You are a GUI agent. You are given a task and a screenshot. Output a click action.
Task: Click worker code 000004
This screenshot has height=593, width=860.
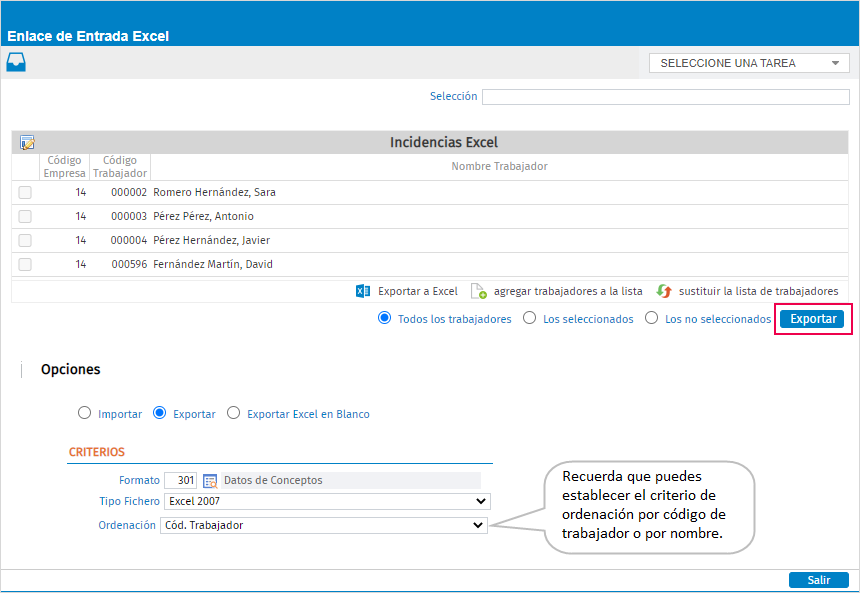click(x=129, y=240)
